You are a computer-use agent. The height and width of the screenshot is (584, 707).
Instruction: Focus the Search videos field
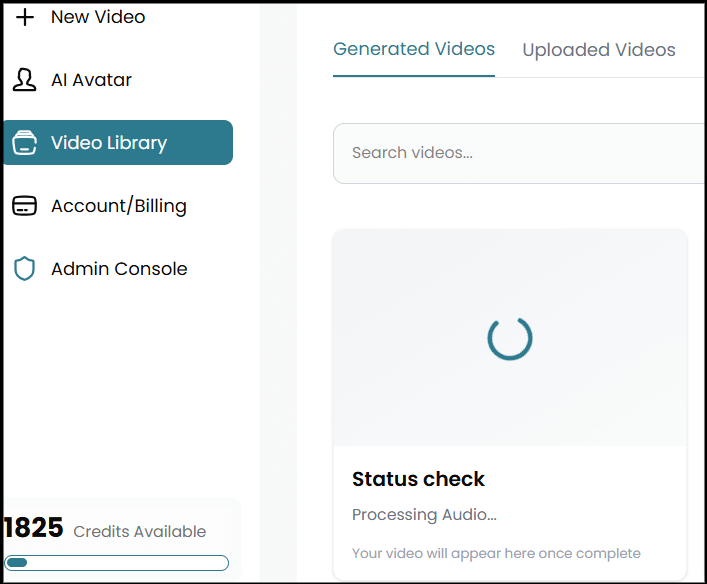(520, 153)
